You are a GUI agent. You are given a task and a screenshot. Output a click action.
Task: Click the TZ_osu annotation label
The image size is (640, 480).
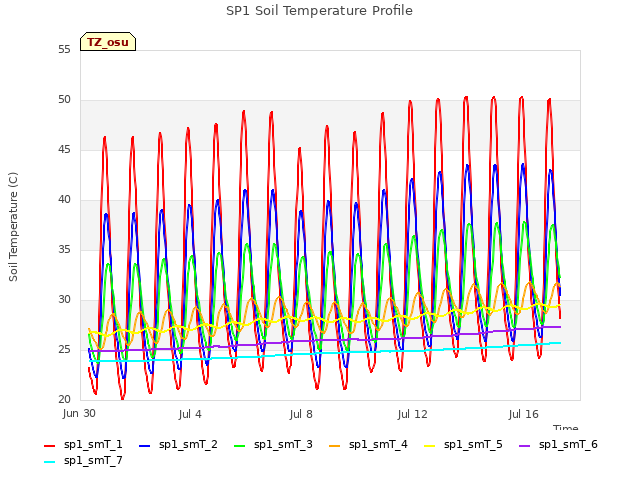(108, 42)
